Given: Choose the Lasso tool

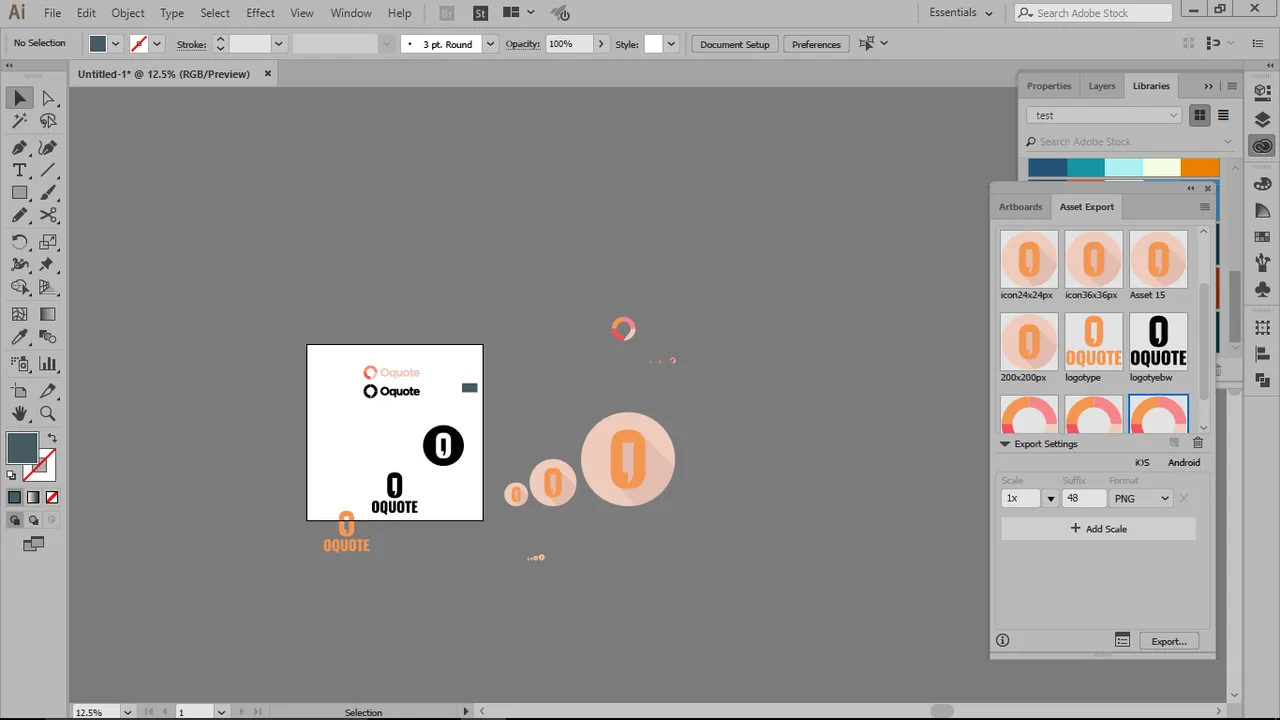Looking at the screenshot, I should [x=48, y=121].
